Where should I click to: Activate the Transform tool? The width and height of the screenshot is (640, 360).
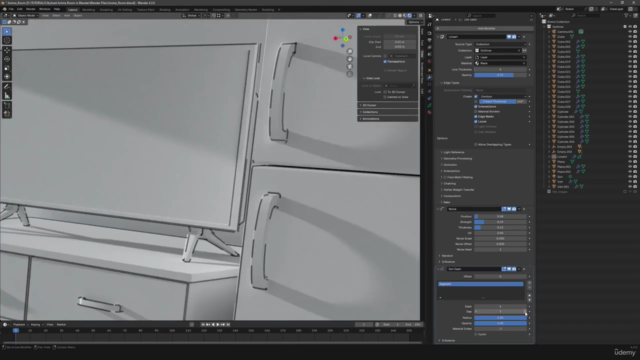pyautogui.click(x=7, y=77)
